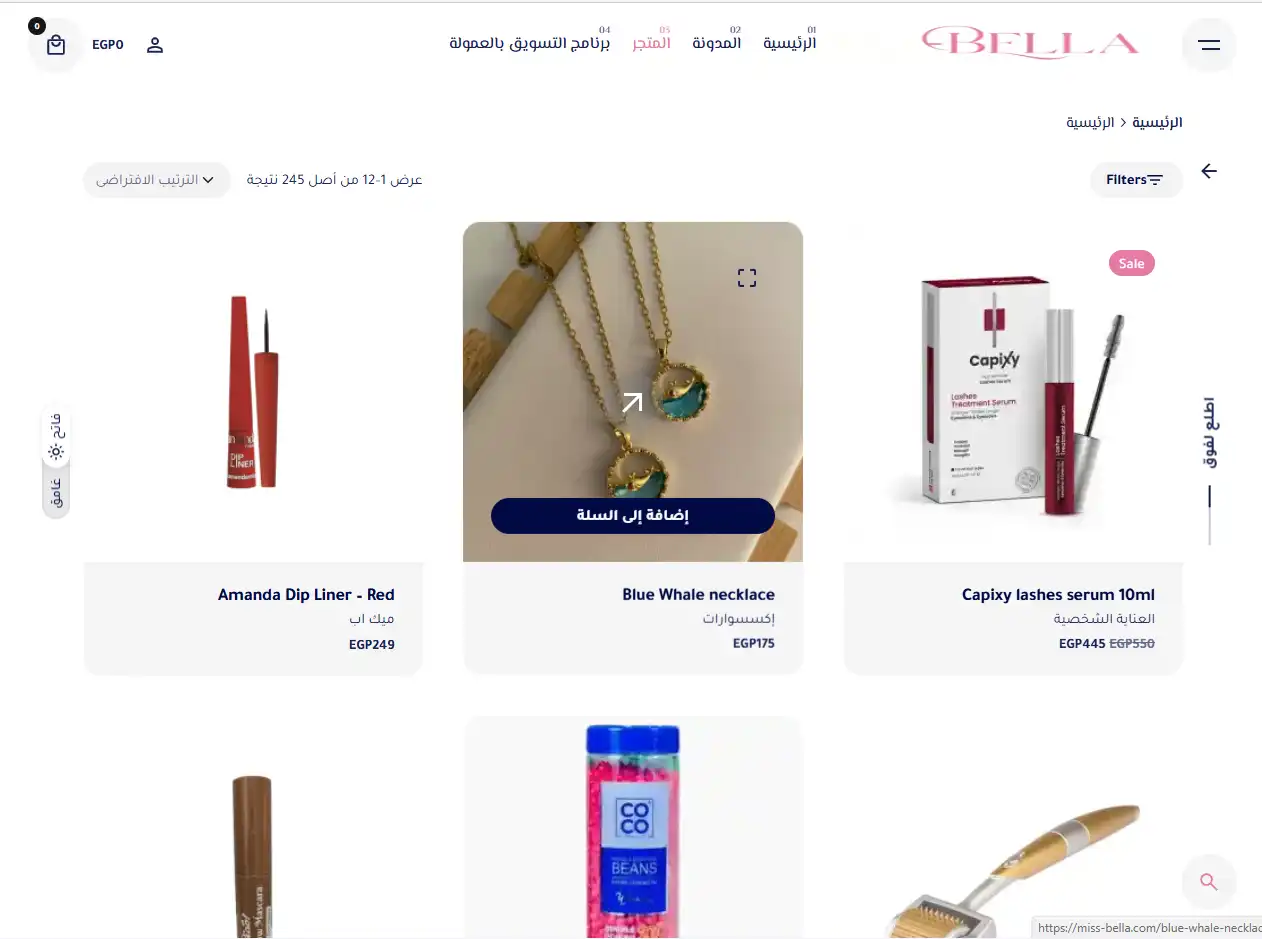Open the pink search icon button
This screenshot has height=939, width=1262.
tap(1209, 882)
